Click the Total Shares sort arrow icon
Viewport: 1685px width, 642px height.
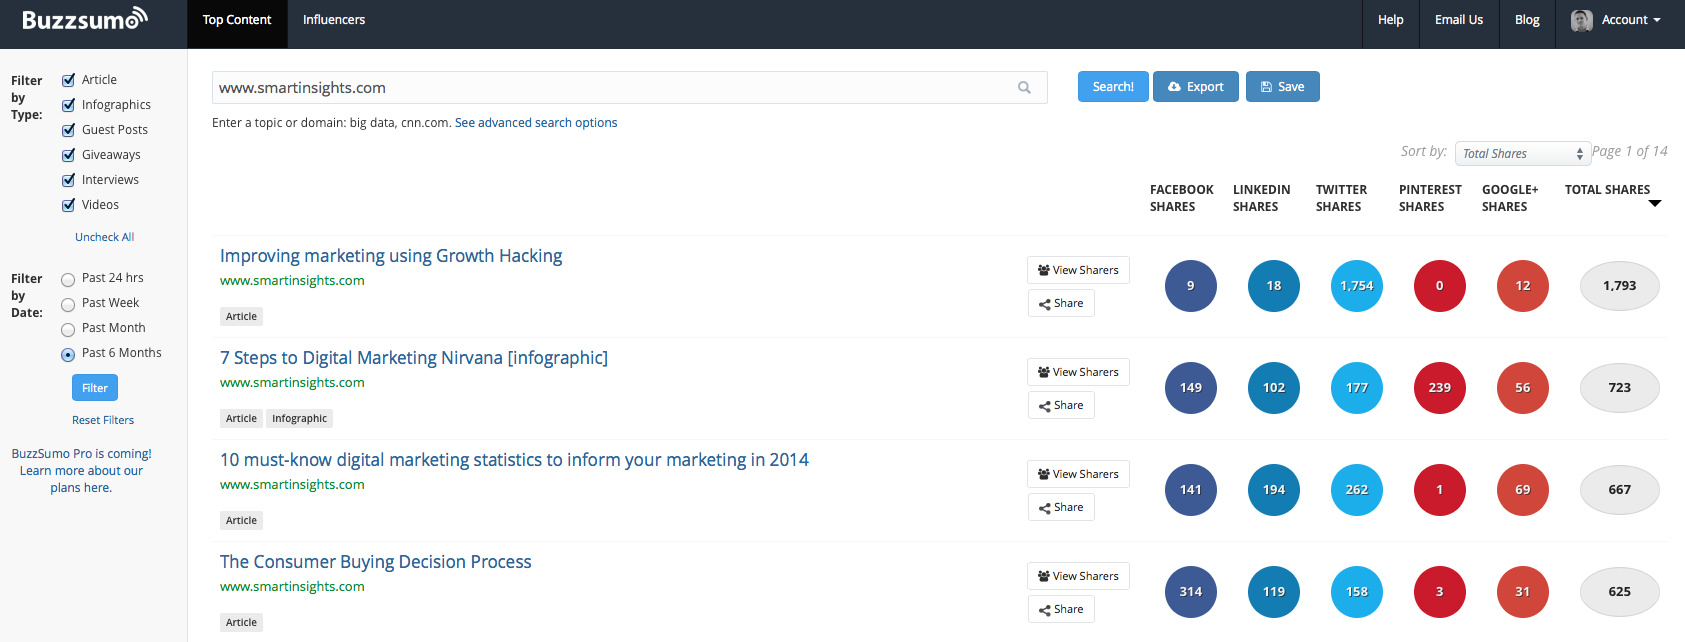point(1655,203)
